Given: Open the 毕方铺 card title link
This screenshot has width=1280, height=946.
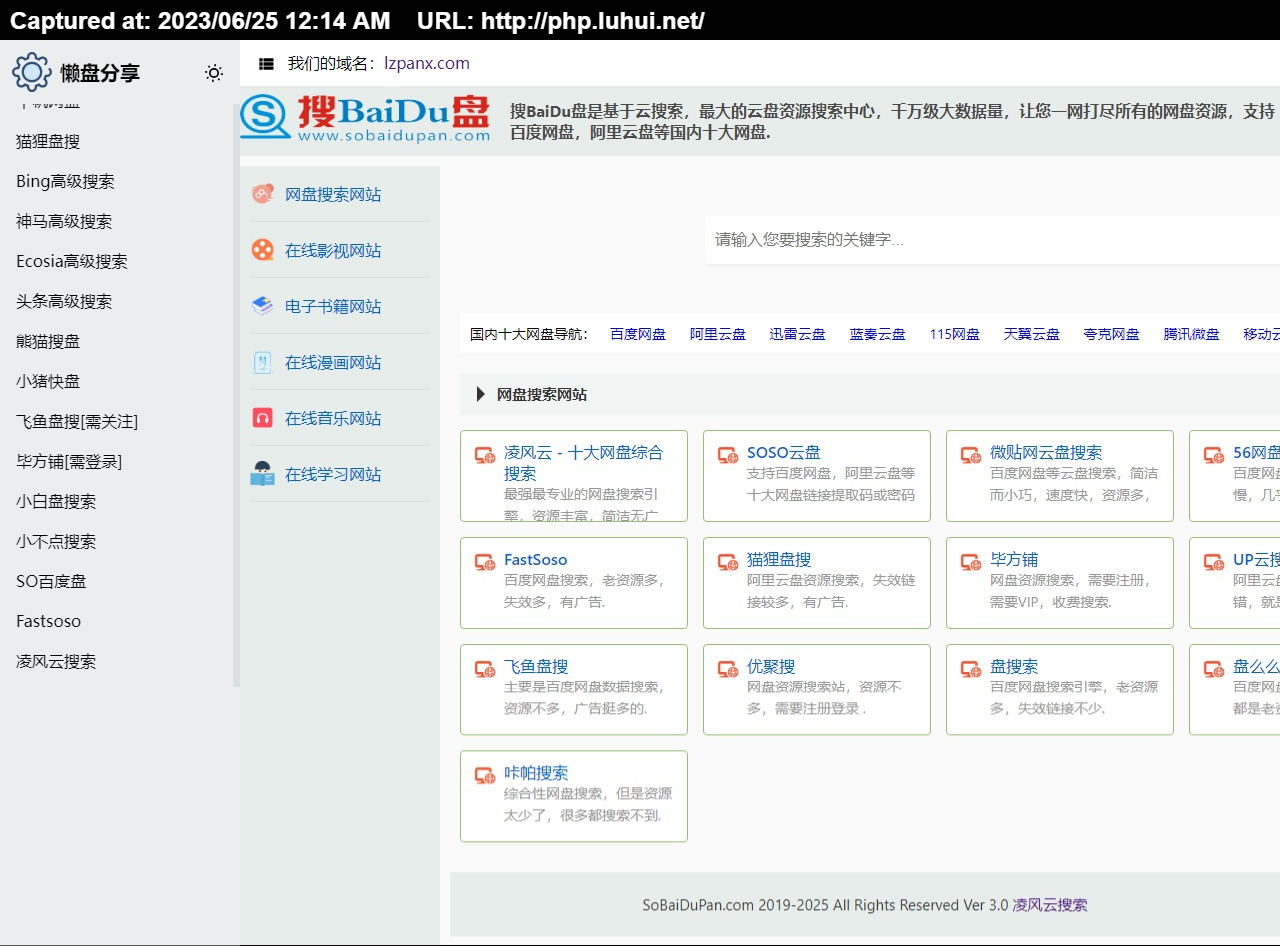Looking at the screenshot, I should 1014,560.
